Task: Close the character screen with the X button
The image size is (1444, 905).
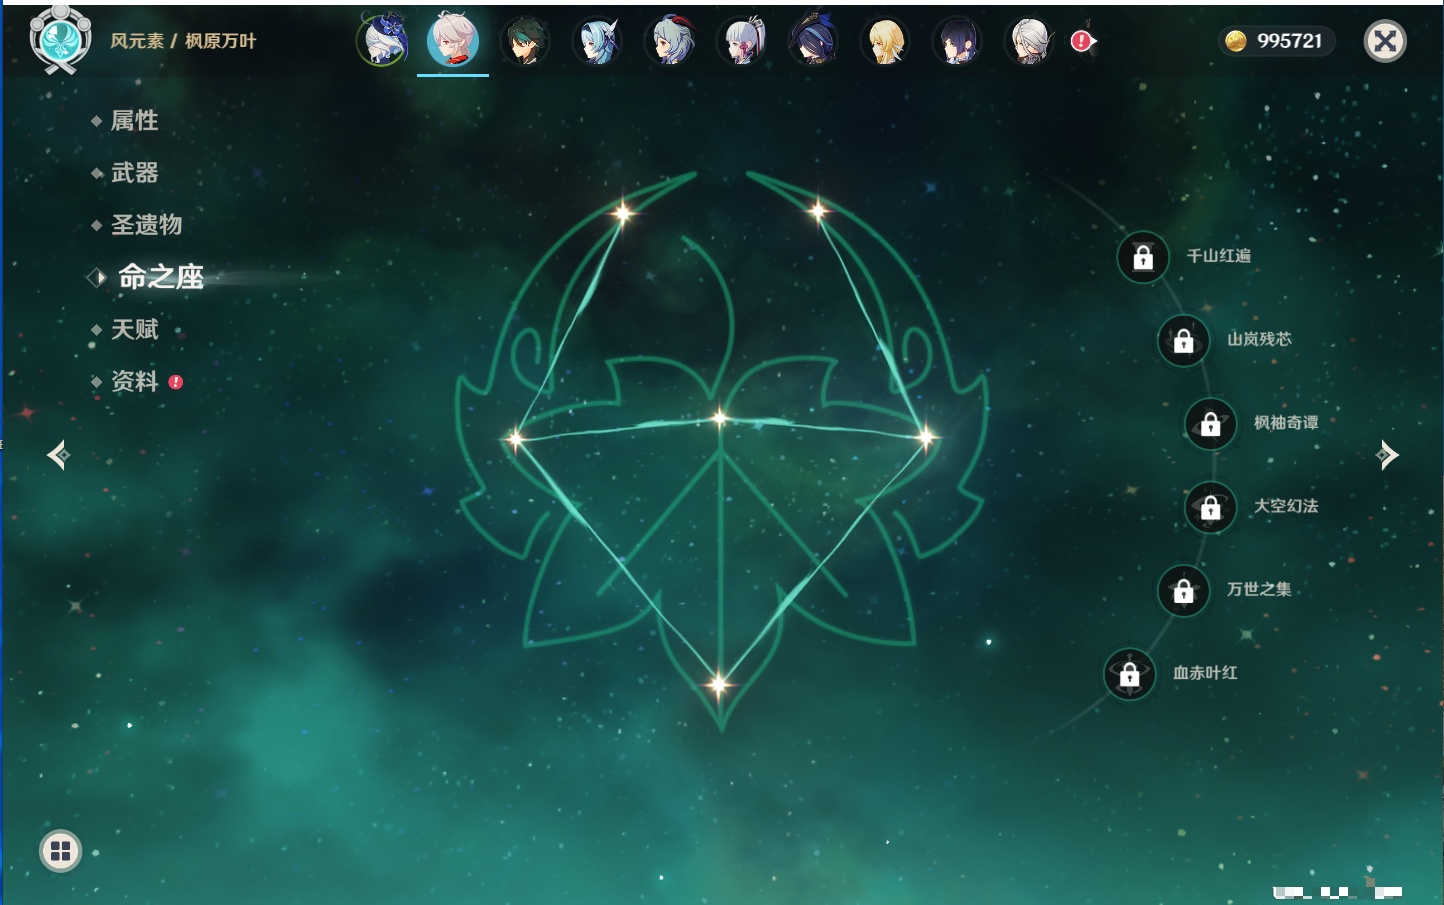Action: point(1385,41)
